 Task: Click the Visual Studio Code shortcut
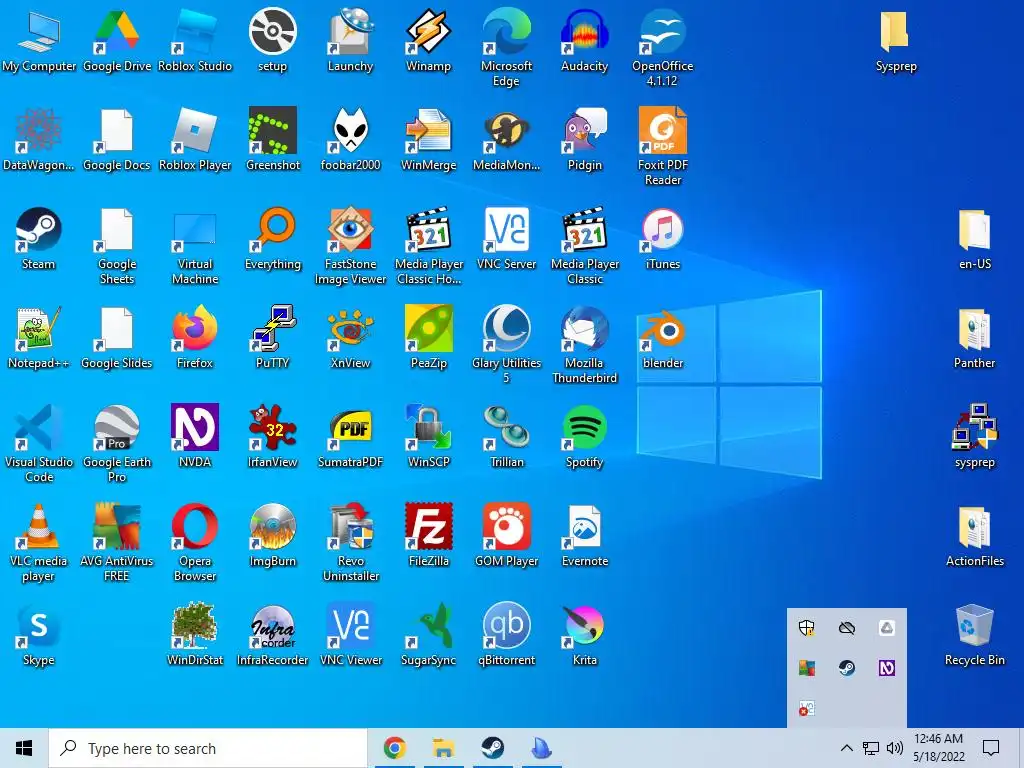point(39,443)
